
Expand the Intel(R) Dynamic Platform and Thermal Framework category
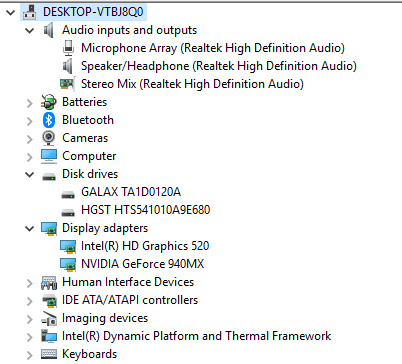coord(30,337)
